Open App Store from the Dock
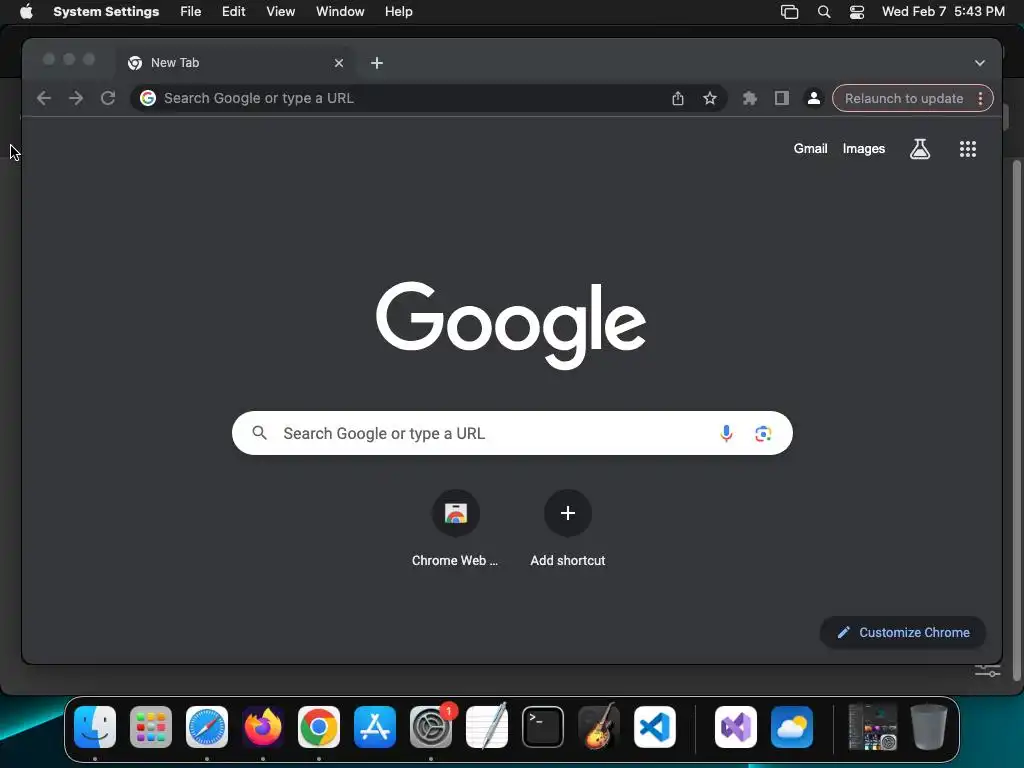 [x=375, y=727]
